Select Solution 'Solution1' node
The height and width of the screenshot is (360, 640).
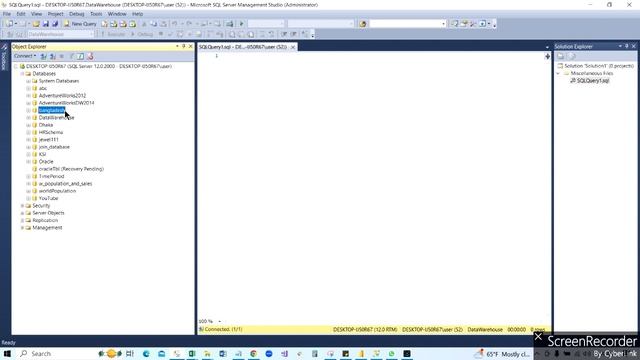(599, 66)
